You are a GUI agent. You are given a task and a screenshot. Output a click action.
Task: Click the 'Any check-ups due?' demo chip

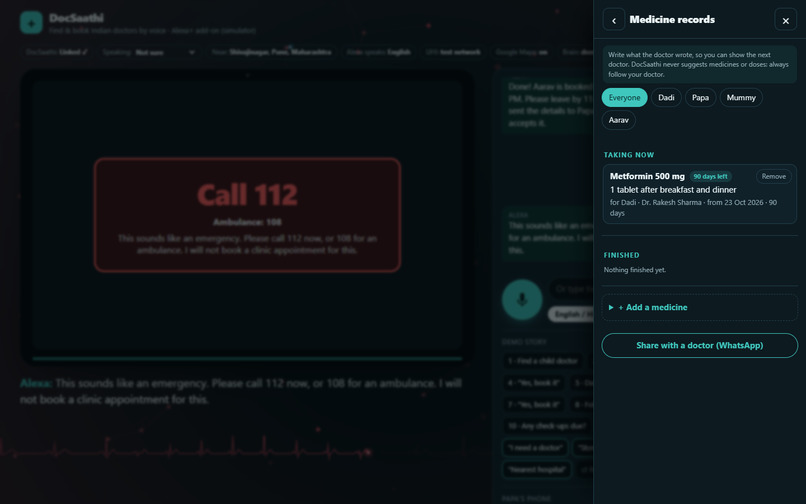tap(547, 426)
